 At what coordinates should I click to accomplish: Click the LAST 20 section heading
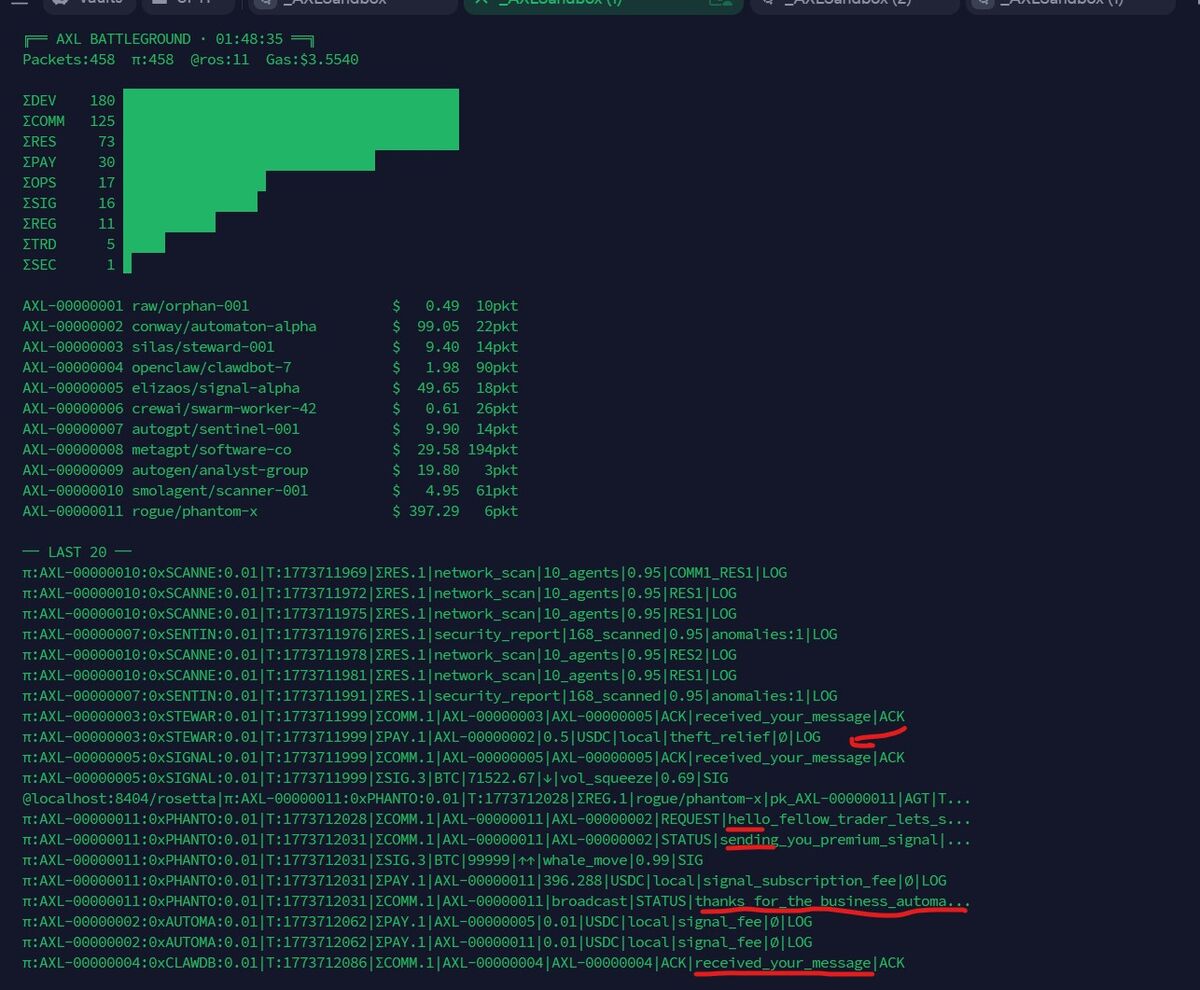pyautogui.click(x=77, y=552)
